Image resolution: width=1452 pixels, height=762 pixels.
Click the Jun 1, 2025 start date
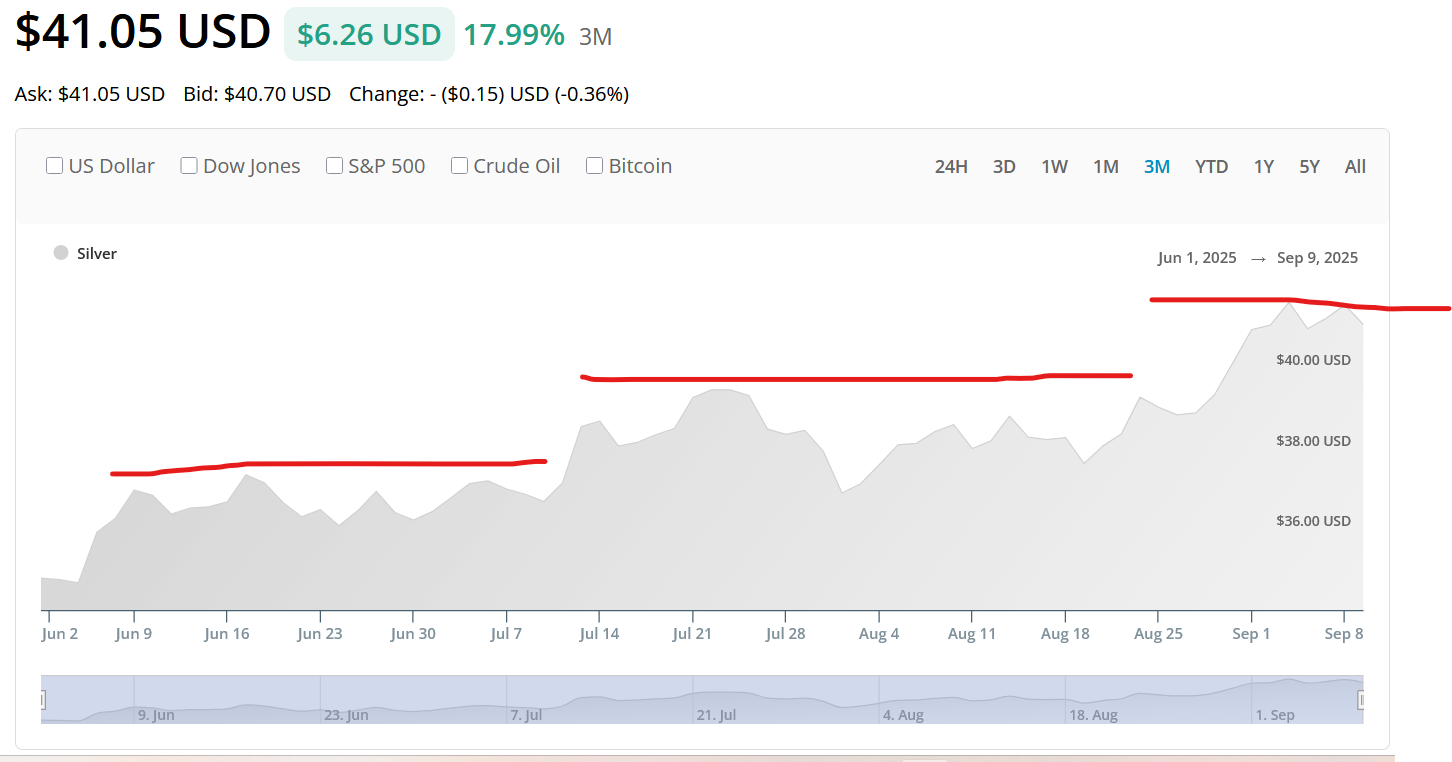coord(1197,258)
